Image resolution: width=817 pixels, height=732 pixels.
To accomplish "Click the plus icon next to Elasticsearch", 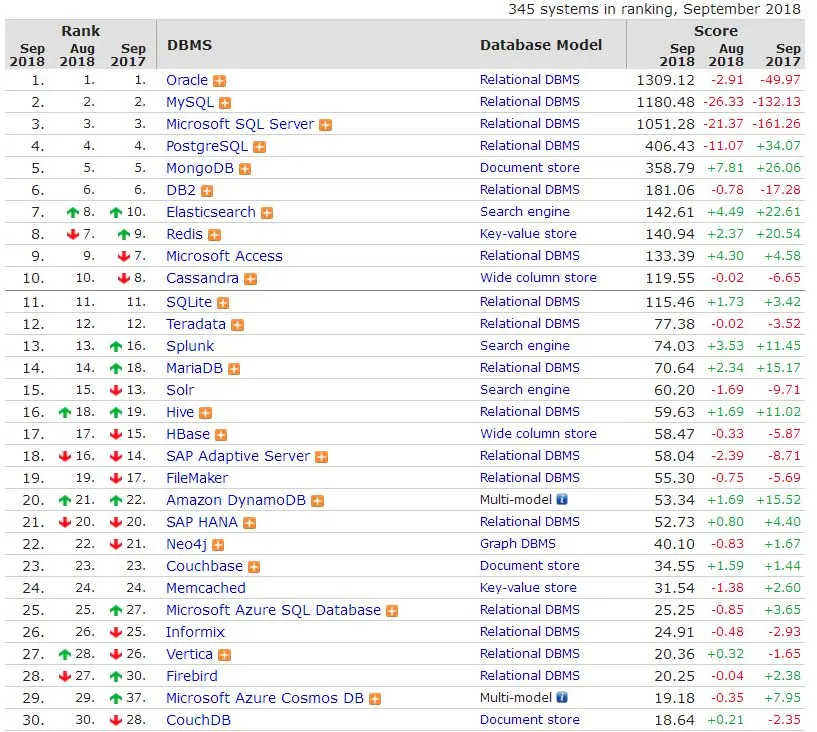I will click(267, 213).
